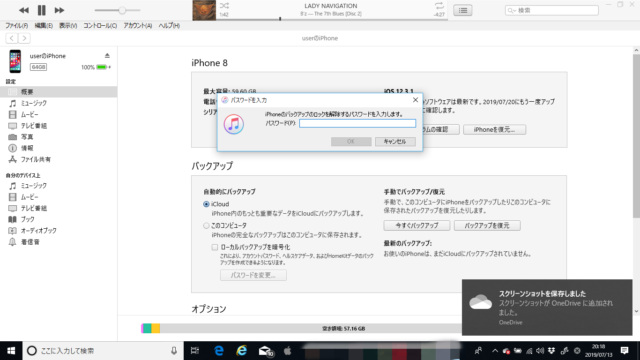The width and height of the screenshot is (640, 360).
Task: Show hidden tray icons chevron
Action: click(495, 351)
